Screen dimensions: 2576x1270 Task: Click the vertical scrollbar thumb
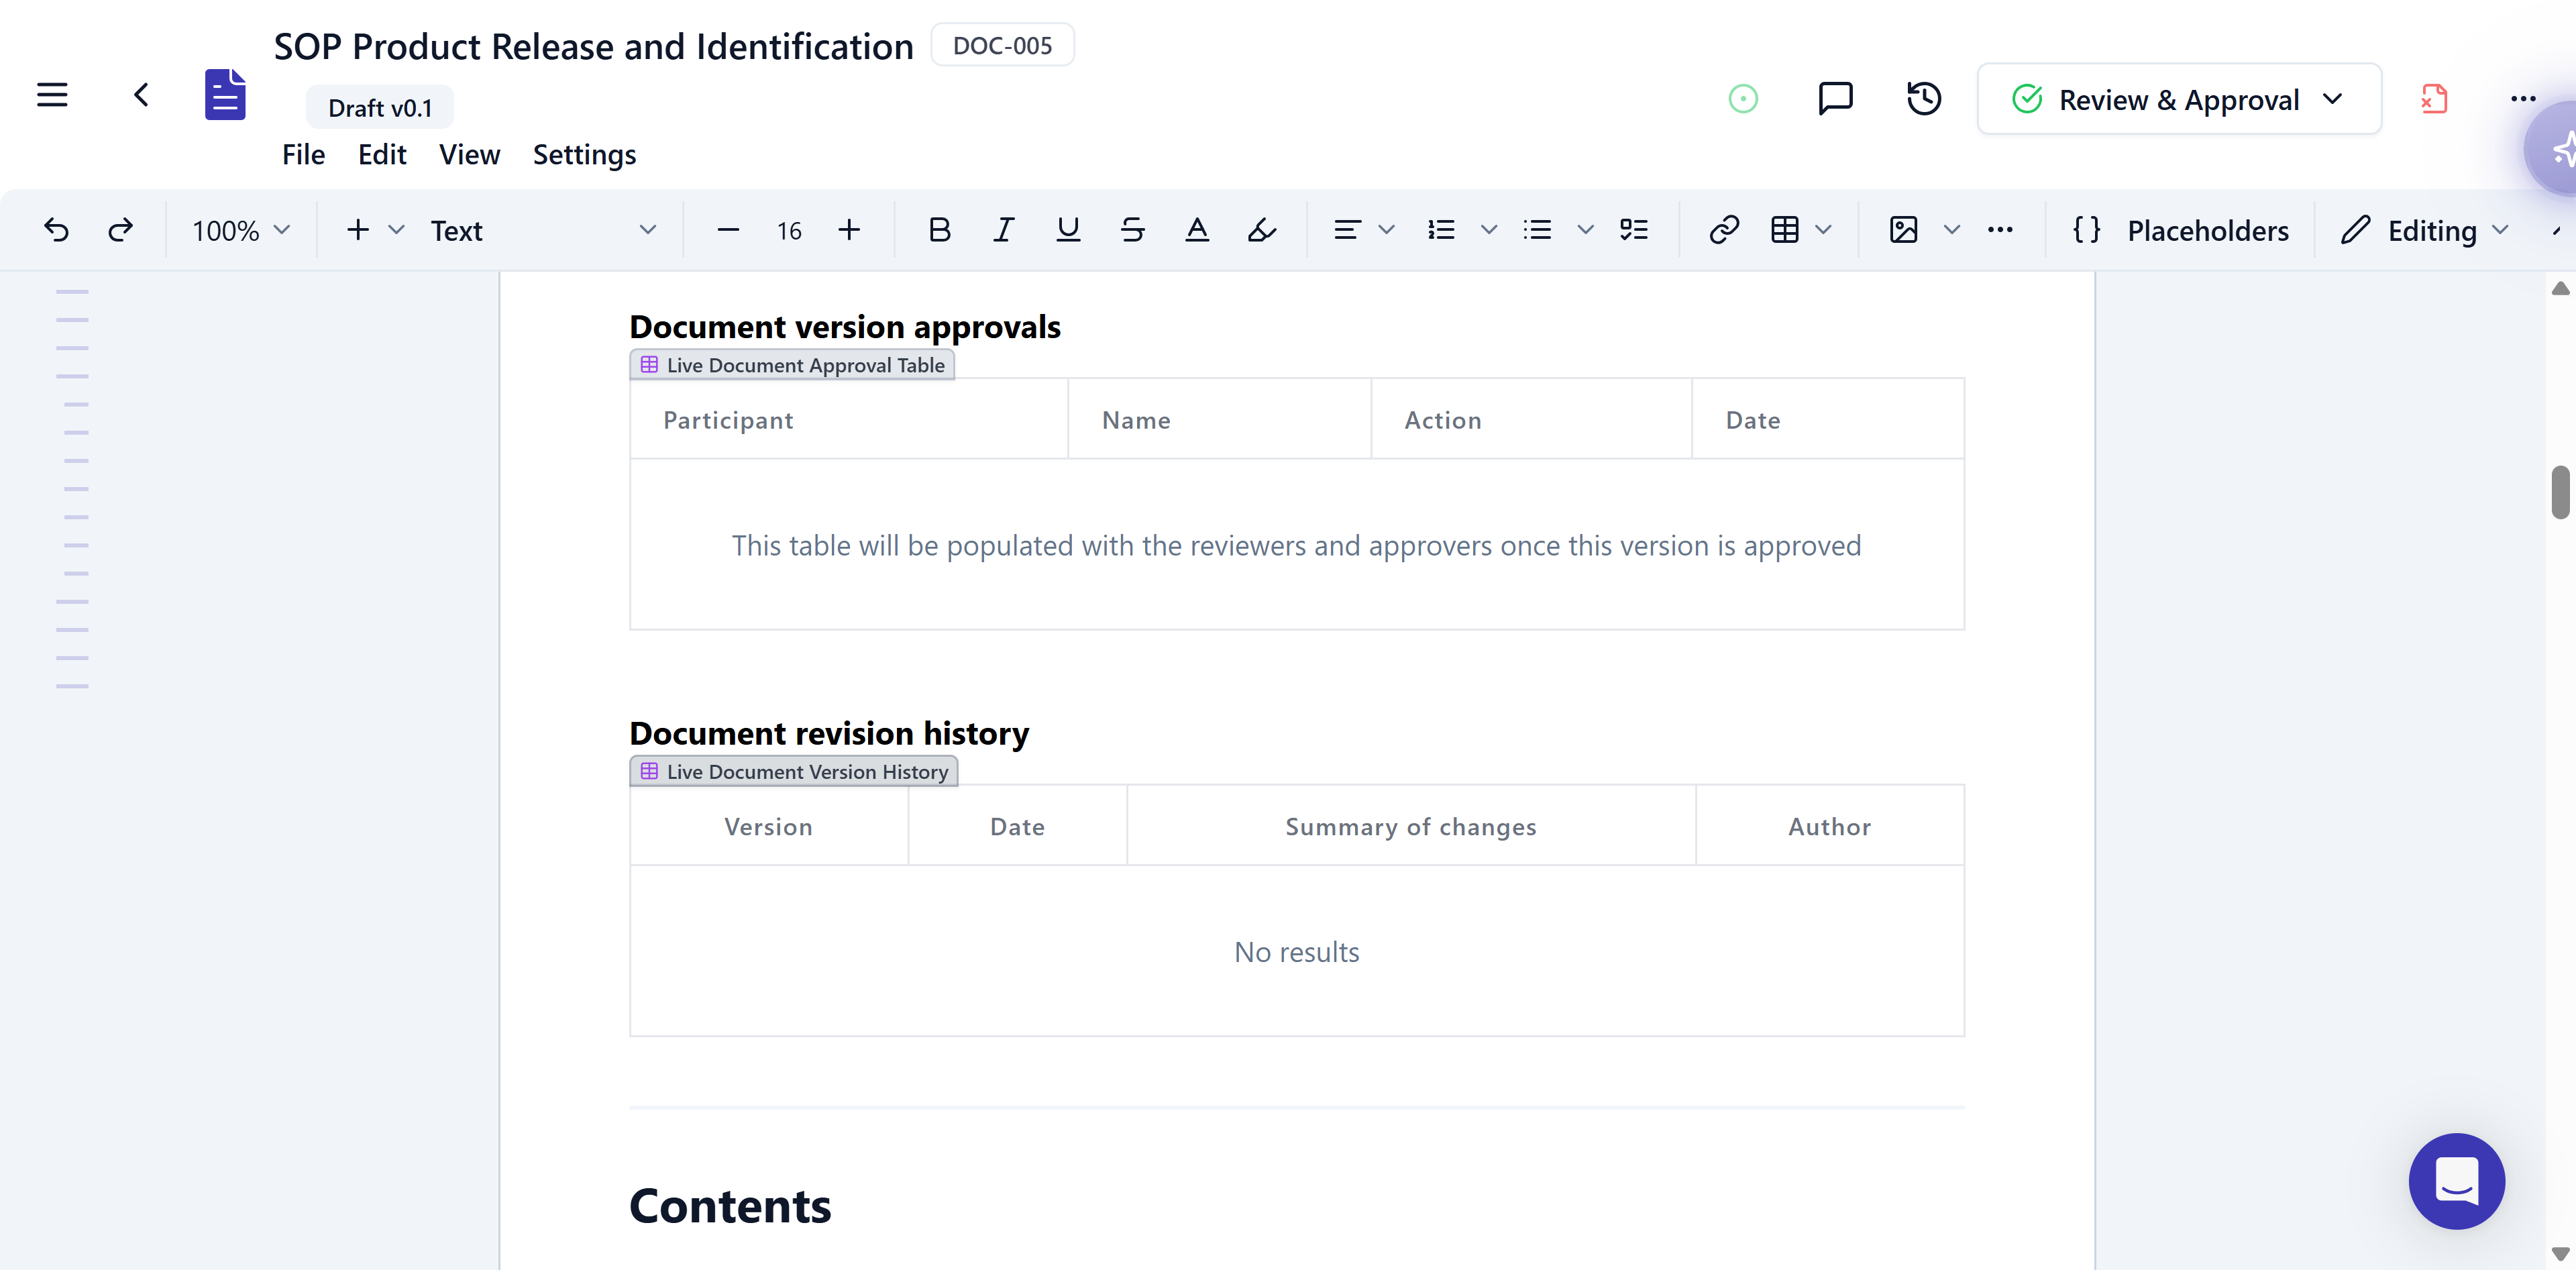click(2560, 492)
